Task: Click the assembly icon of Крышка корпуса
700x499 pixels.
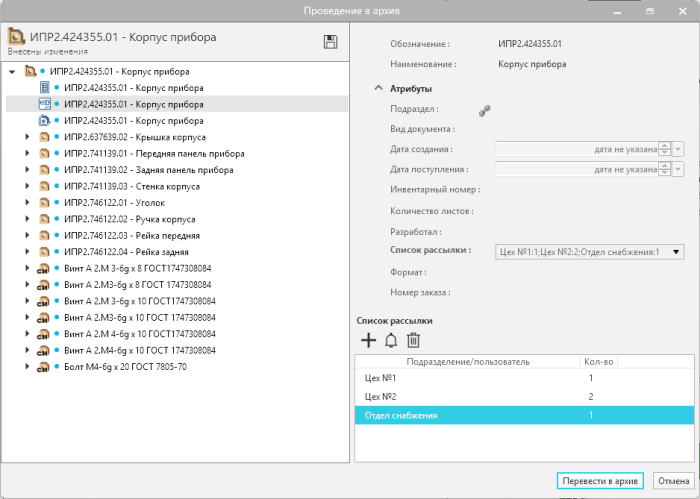Action: coord(44,137)
